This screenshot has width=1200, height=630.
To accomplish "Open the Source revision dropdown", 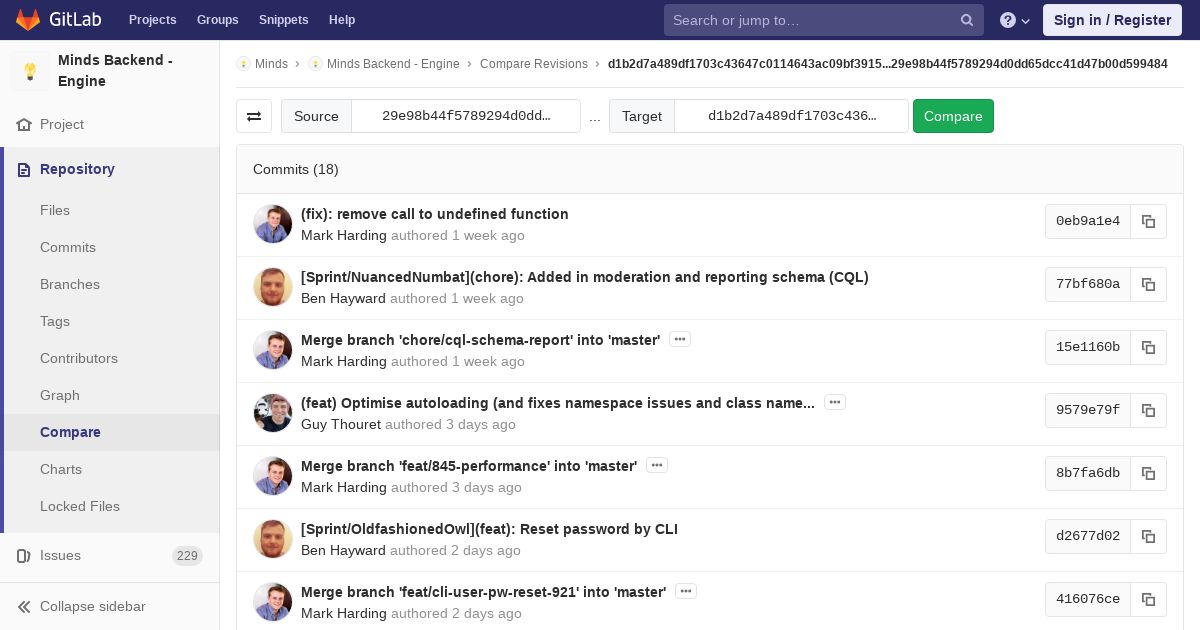I will pos(466,116).
